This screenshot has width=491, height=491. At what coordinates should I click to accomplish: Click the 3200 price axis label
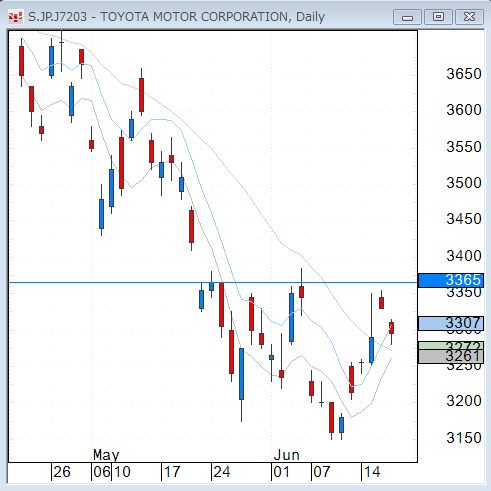click(464, 401)
